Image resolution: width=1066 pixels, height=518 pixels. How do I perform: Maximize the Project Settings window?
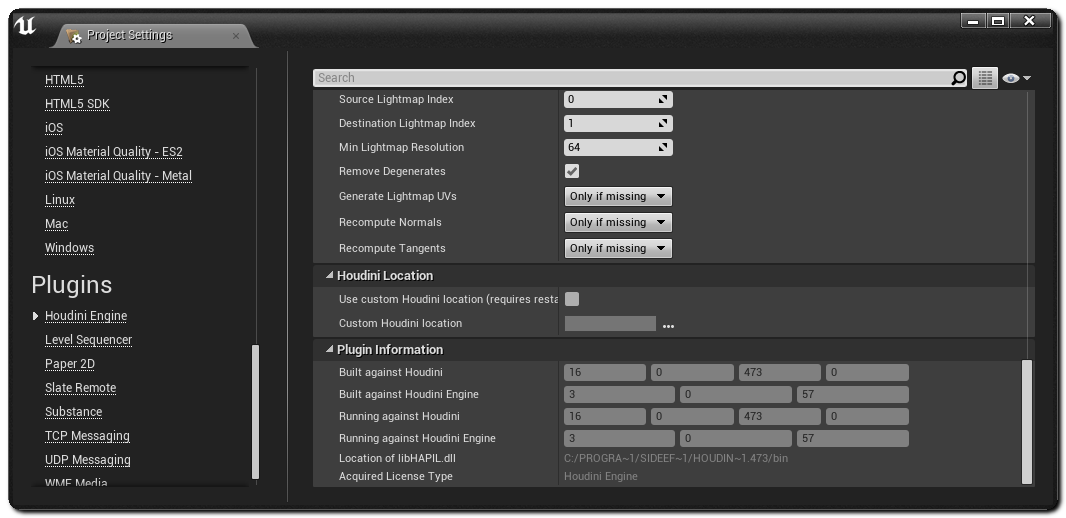click(998, 21)
